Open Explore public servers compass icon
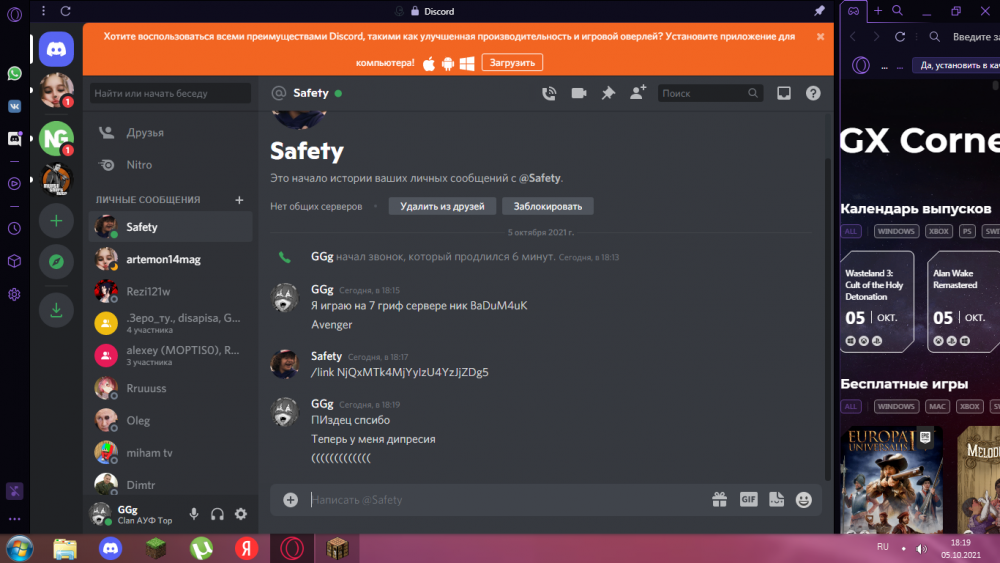This screenshot has height=563, width=1000. pos(56,261)
